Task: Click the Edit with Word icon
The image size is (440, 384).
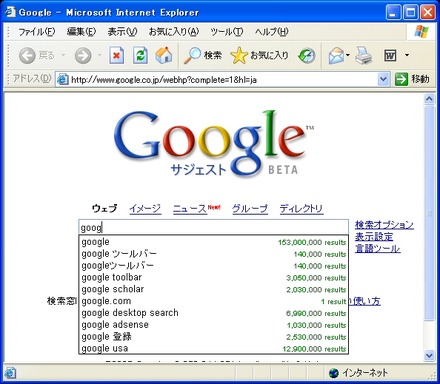Action: click(390, 55)
